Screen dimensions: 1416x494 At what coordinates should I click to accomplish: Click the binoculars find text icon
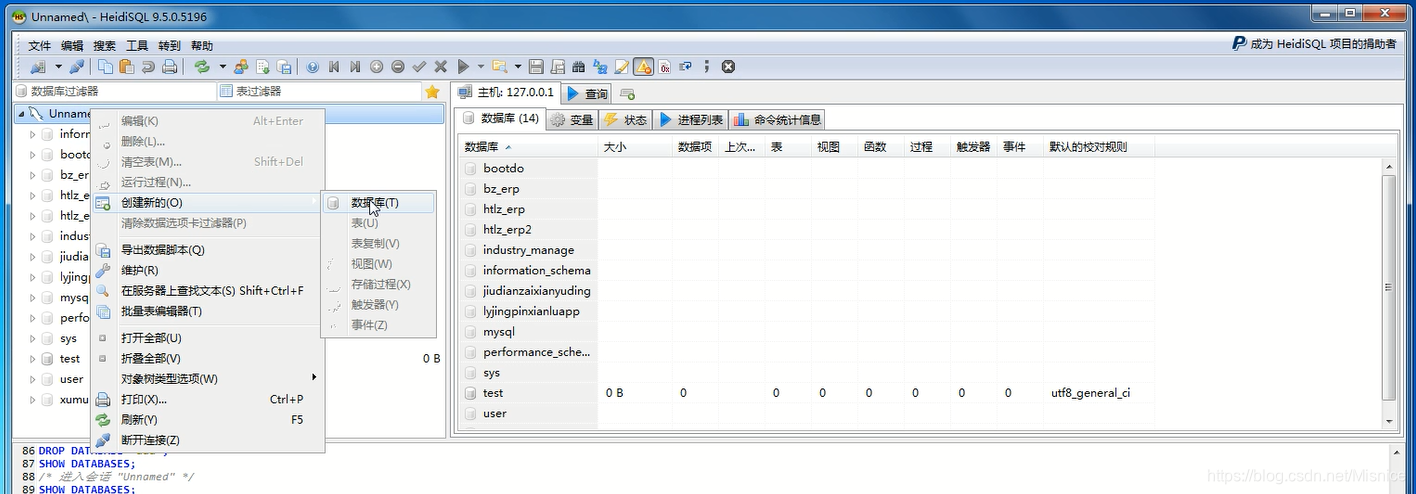tap(578, 67)
